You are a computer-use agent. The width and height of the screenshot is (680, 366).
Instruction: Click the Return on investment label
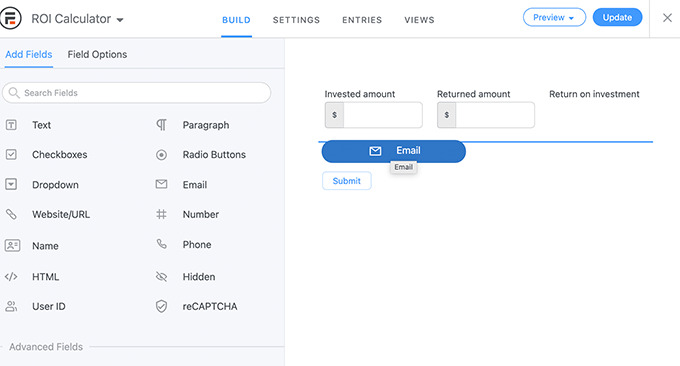tap(594, 94)
